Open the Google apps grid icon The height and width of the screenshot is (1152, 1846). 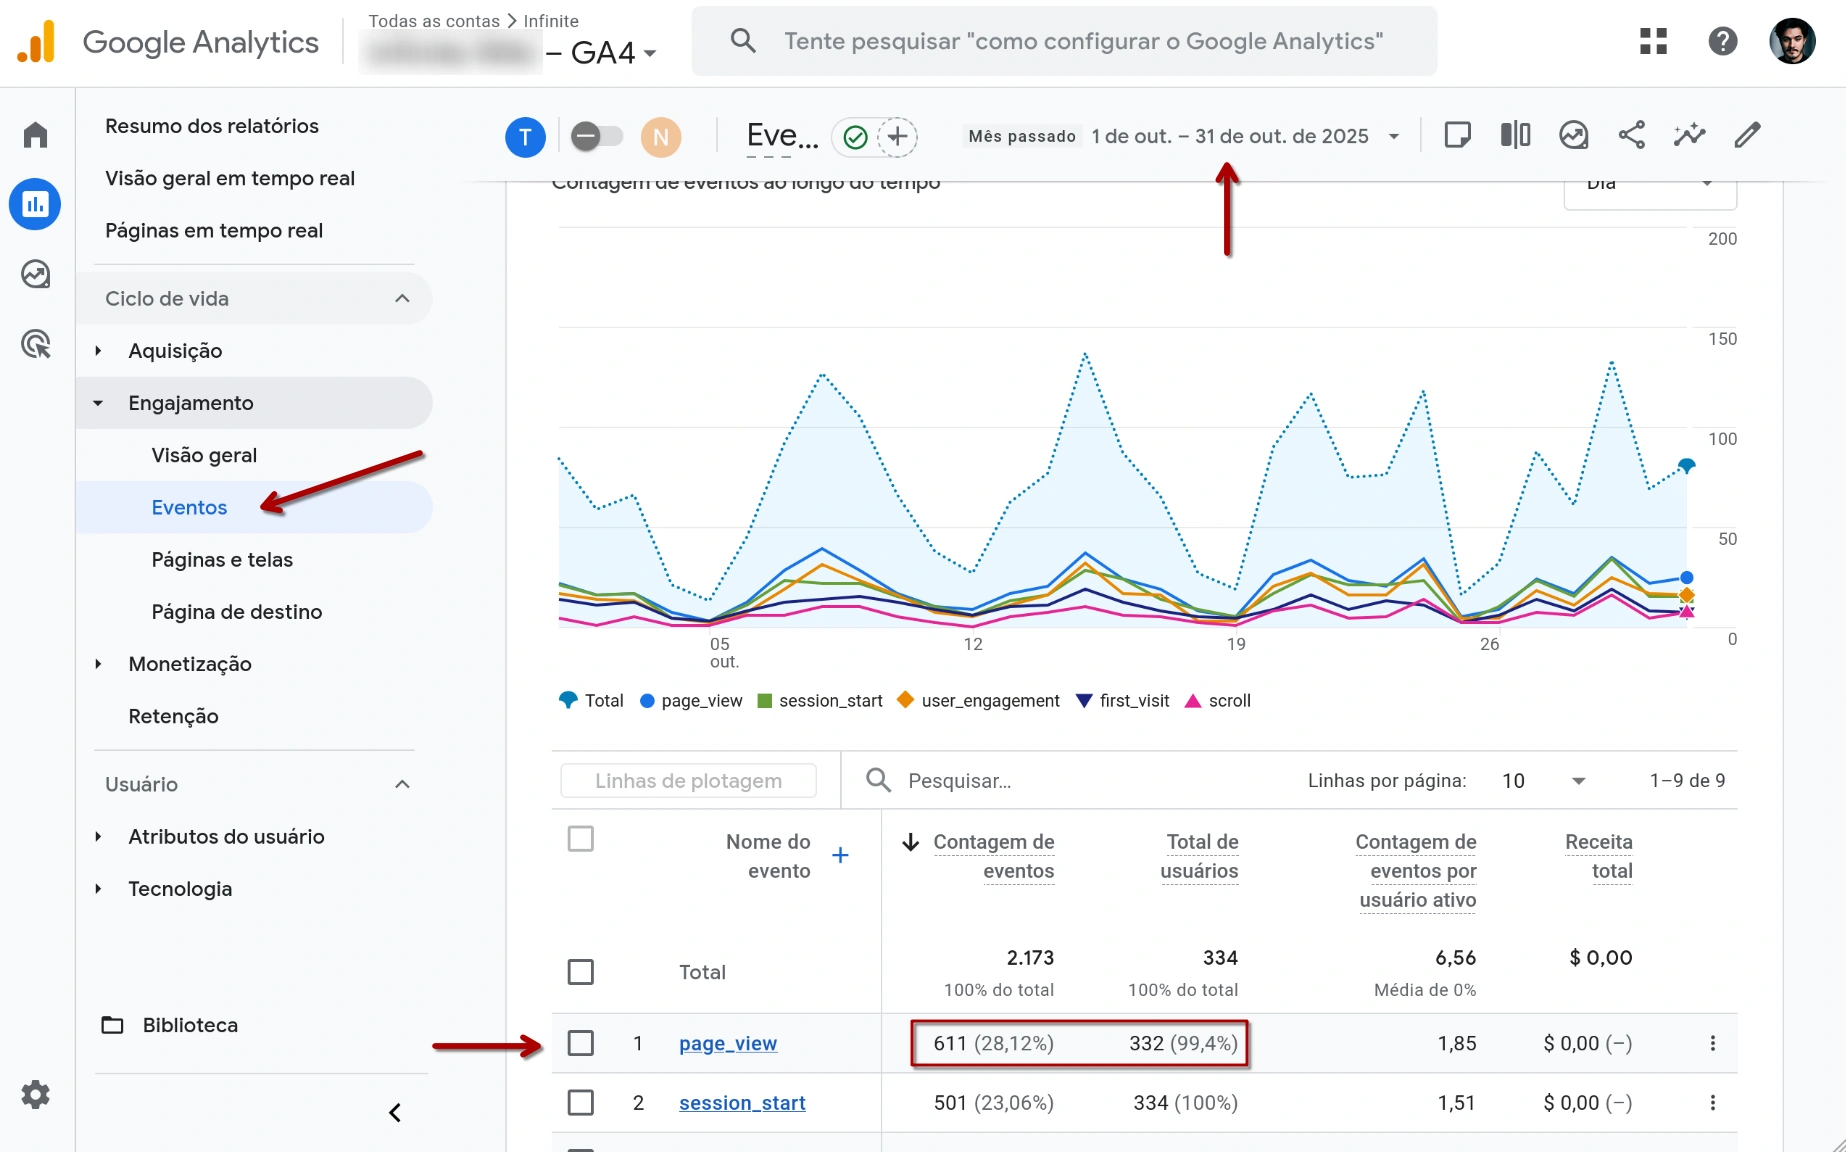coord(1652,41)
